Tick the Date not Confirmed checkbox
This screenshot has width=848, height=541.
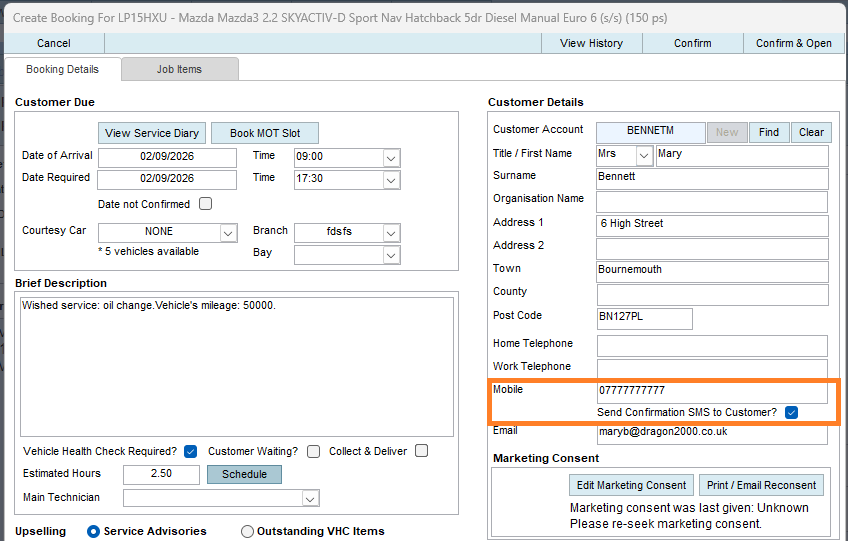coord(206,204)
